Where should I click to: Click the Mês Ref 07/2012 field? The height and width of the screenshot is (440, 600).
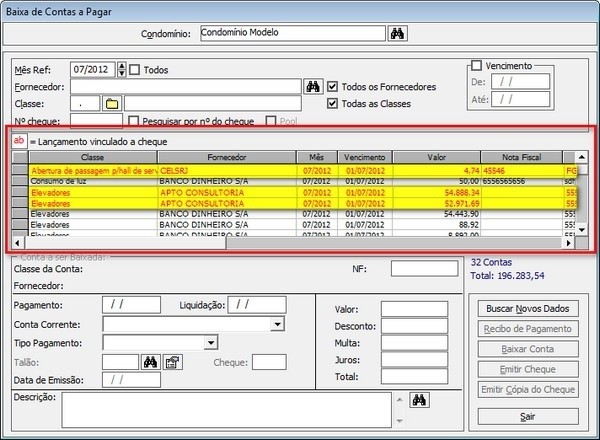click(93, 70)
